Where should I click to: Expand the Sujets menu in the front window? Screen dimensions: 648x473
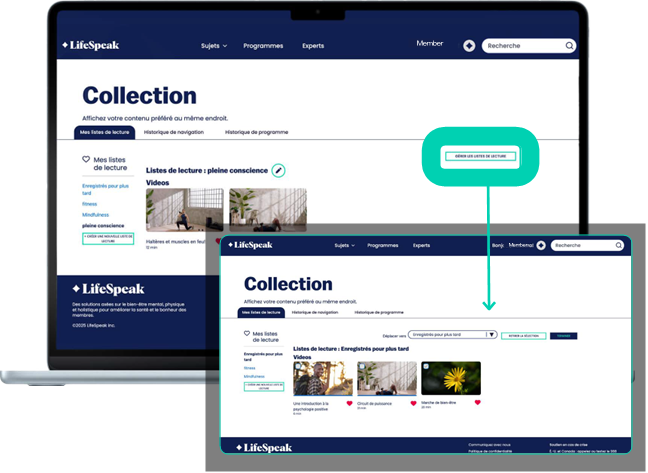tap(345, 245)
